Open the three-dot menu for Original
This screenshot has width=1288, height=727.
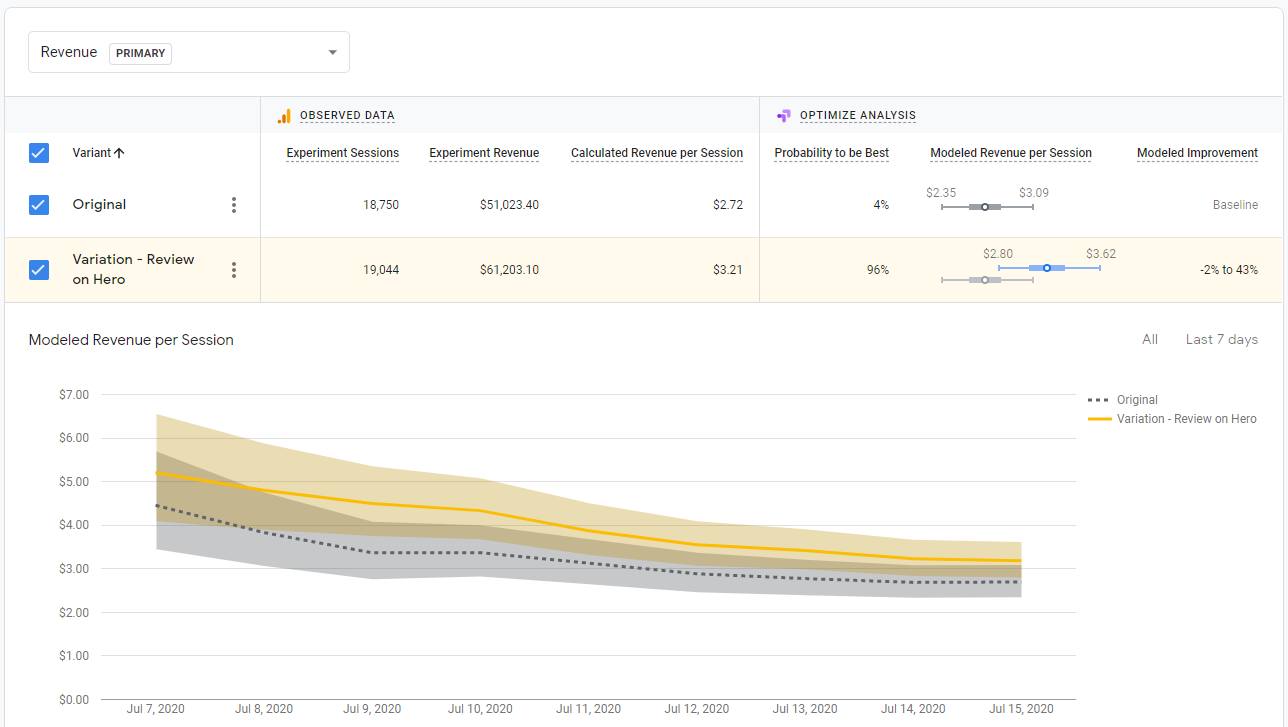coord(234,205)
